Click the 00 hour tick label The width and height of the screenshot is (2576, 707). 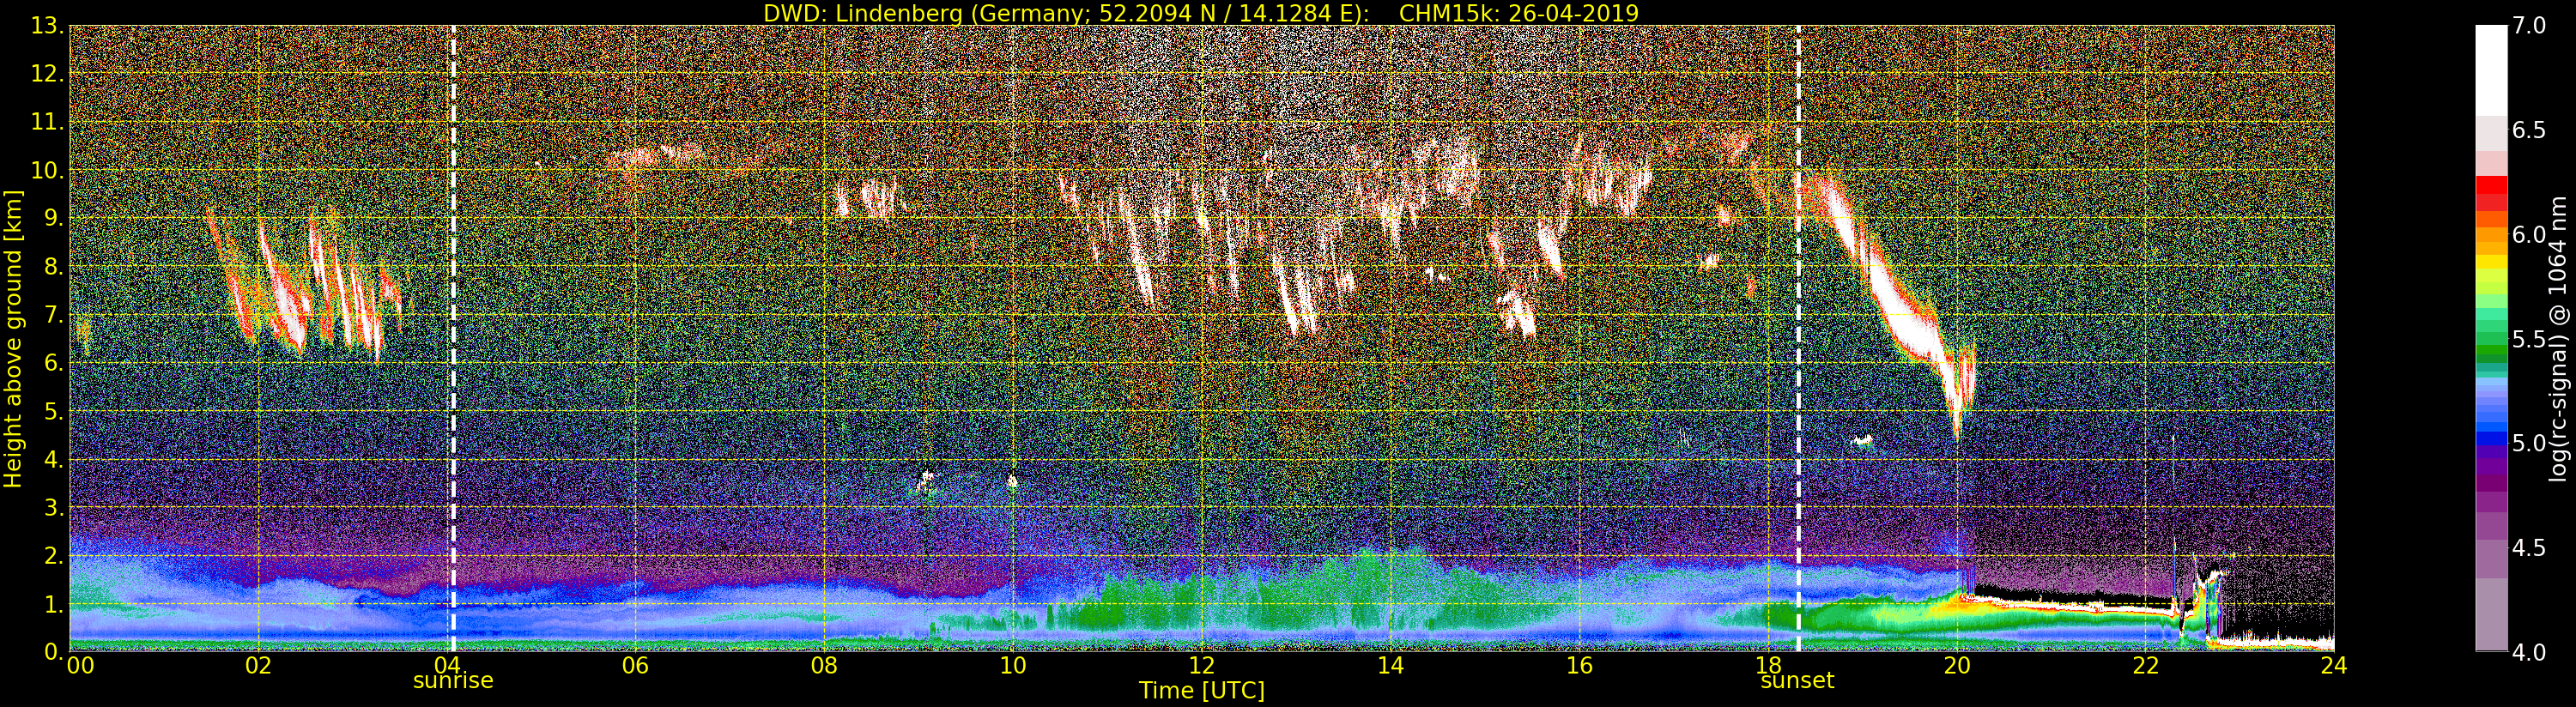(x=80, y=666)
